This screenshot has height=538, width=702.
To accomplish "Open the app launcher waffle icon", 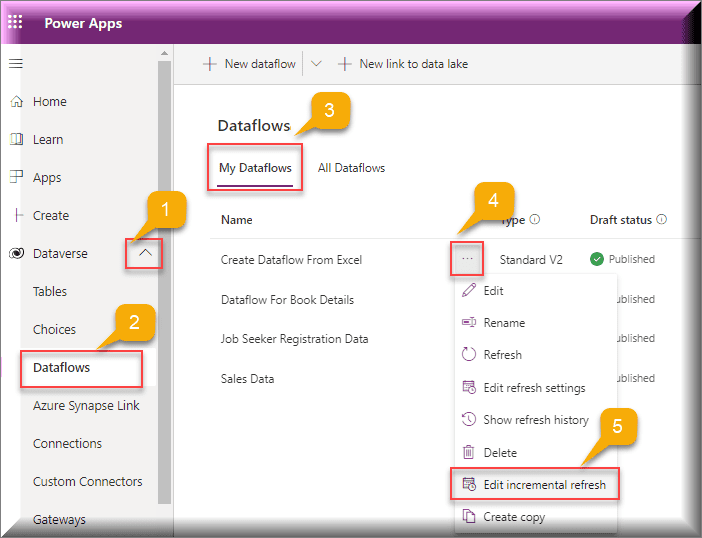I will [15, 22].
